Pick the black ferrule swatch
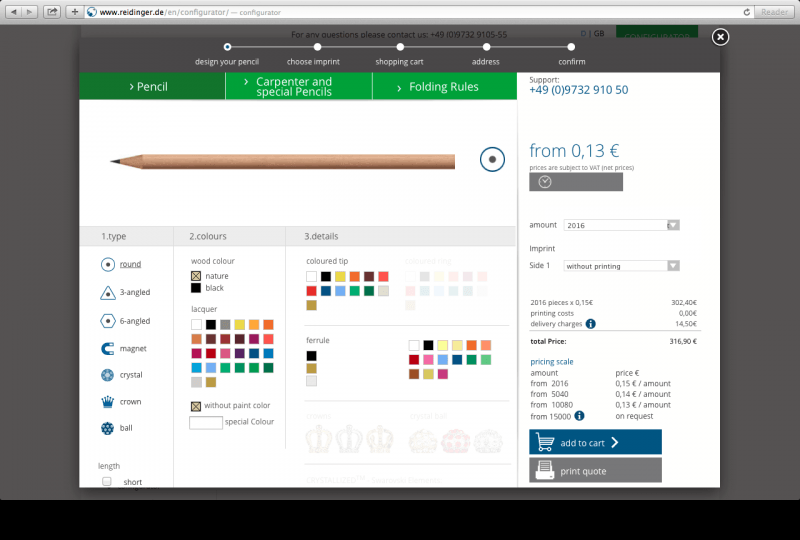The image size is (800, 540). tap(311, 356)
